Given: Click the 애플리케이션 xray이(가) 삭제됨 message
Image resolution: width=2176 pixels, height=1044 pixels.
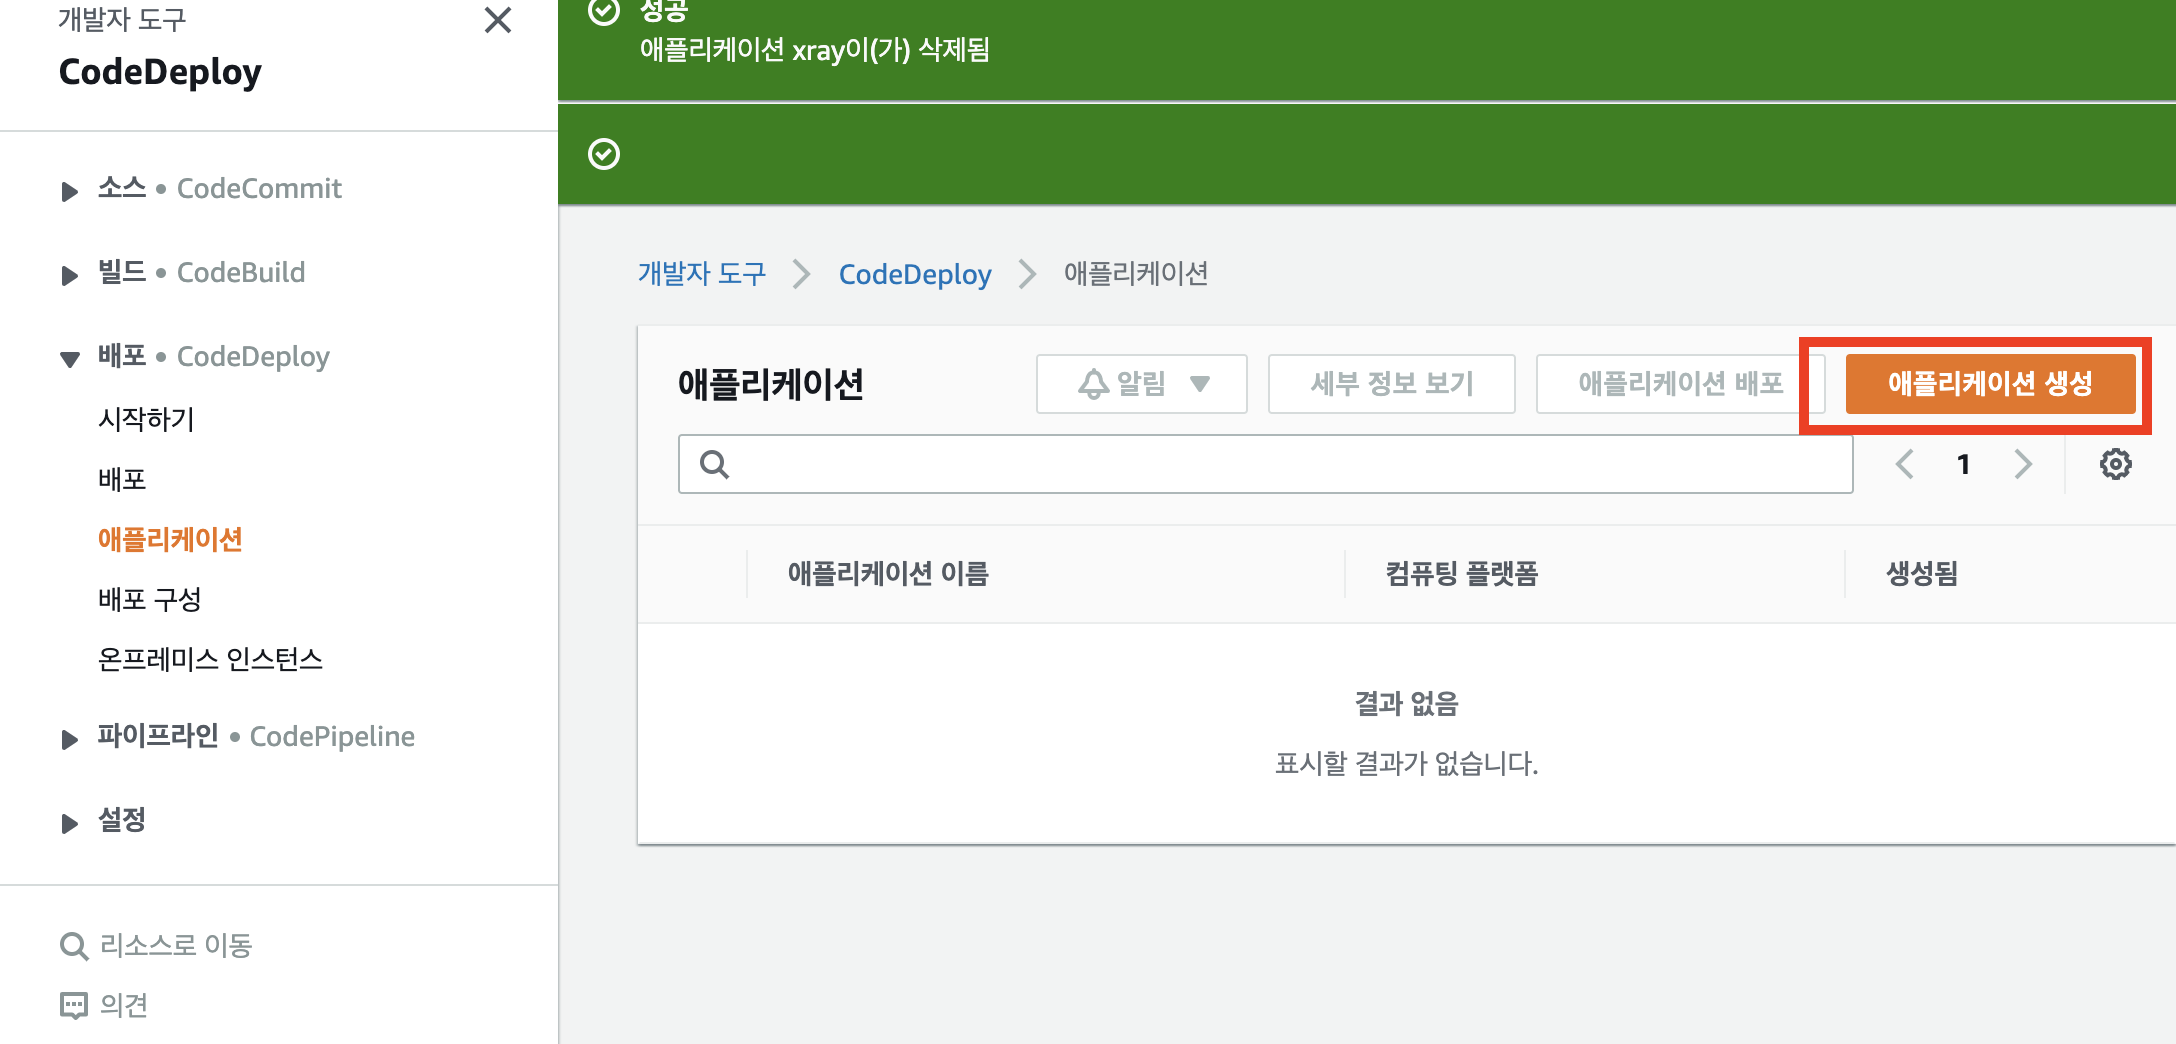Looking at the screenshot, I should point(815,49).
